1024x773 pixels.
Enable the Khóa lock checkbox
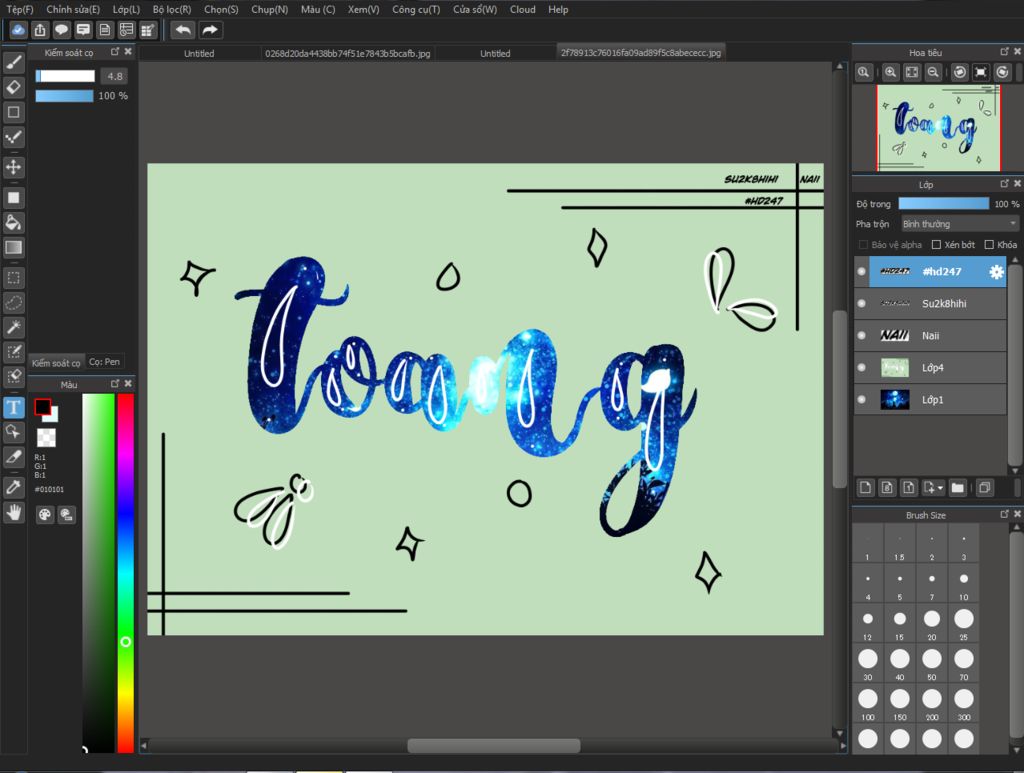[x=989, y=245]
